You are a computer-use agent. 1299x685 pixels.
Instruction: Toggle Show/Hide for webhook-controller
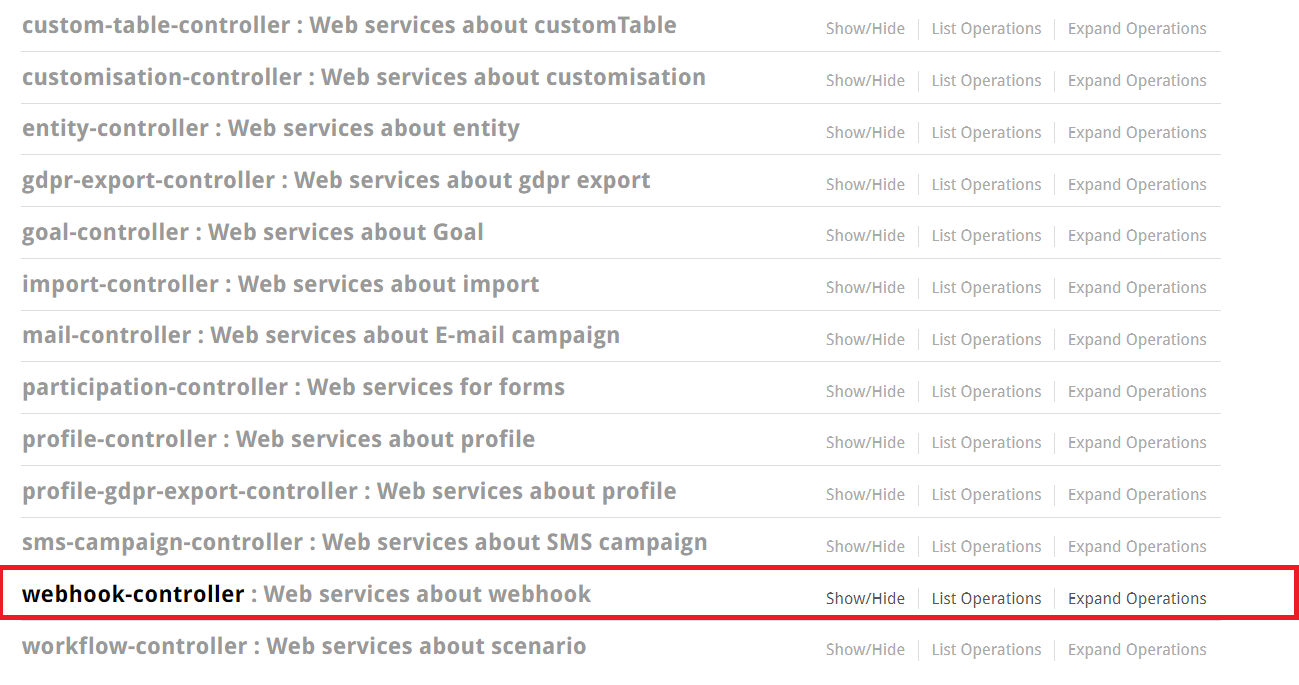coord(865,599)
